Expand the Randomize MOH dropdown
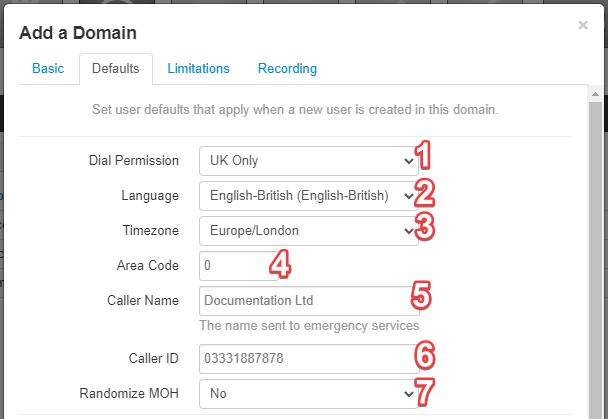 pyautogui.click(x=309, y=394)
